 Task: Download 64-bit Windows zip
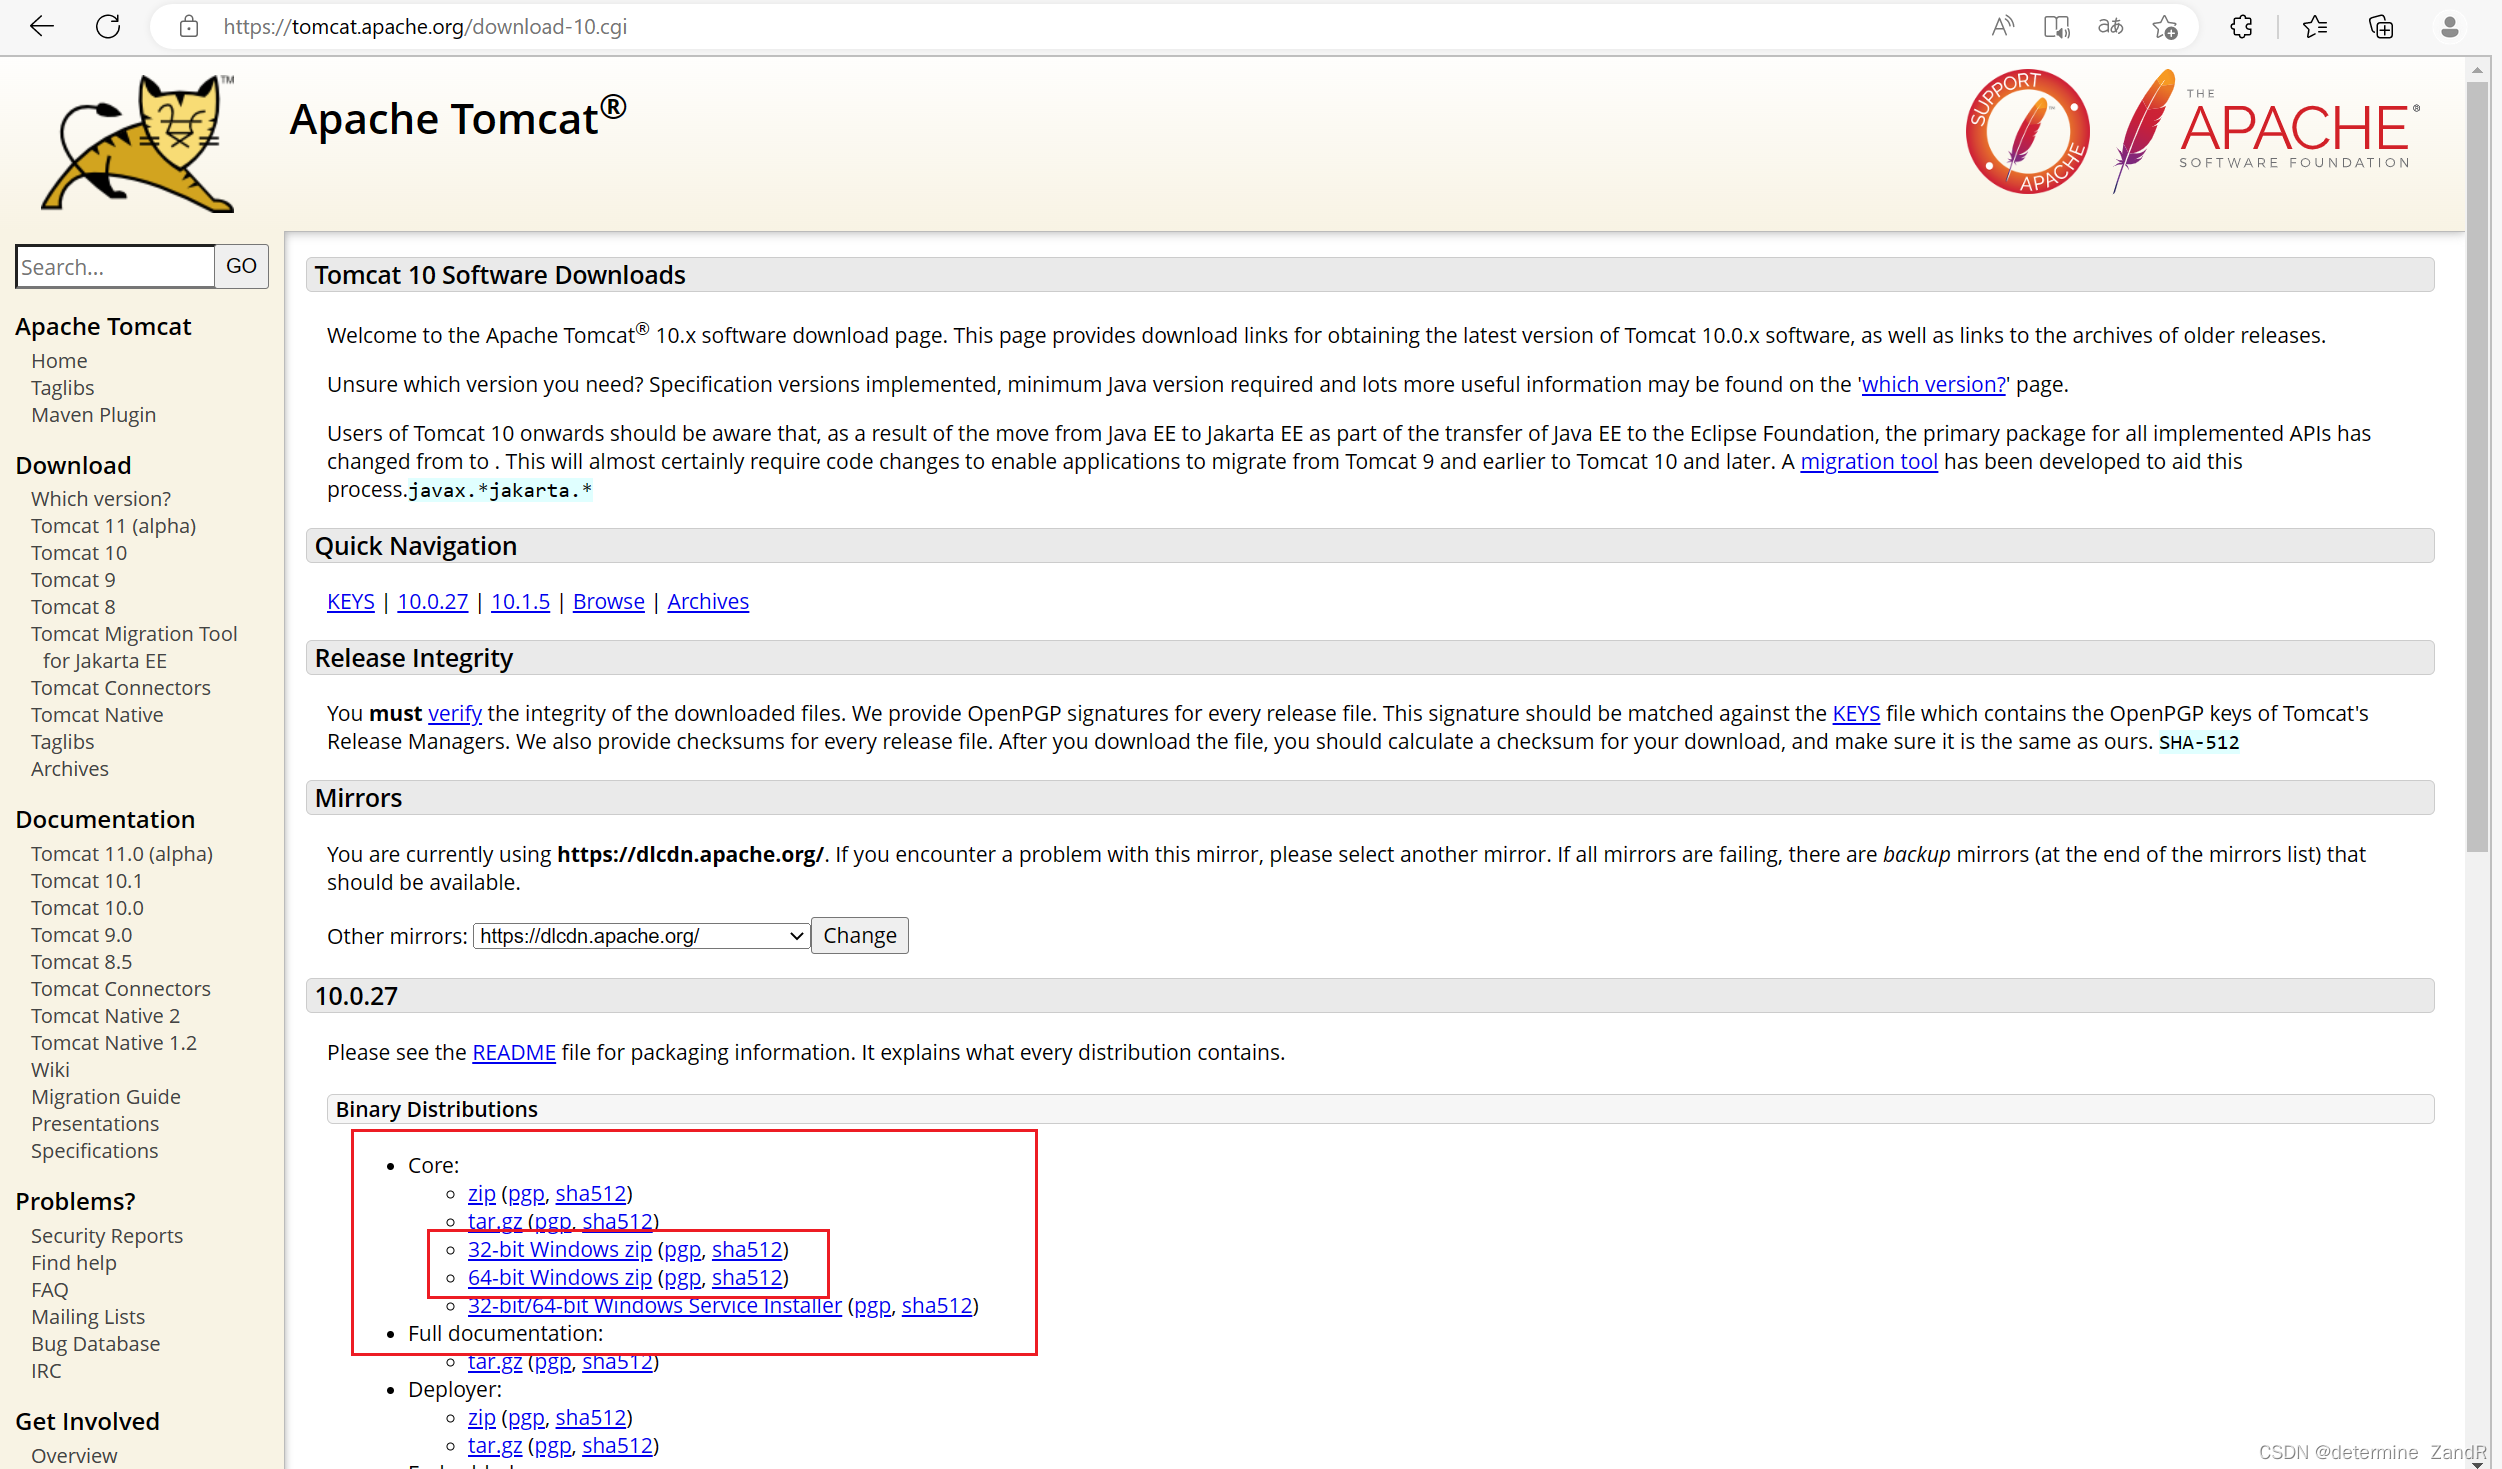pos(559,1277)
